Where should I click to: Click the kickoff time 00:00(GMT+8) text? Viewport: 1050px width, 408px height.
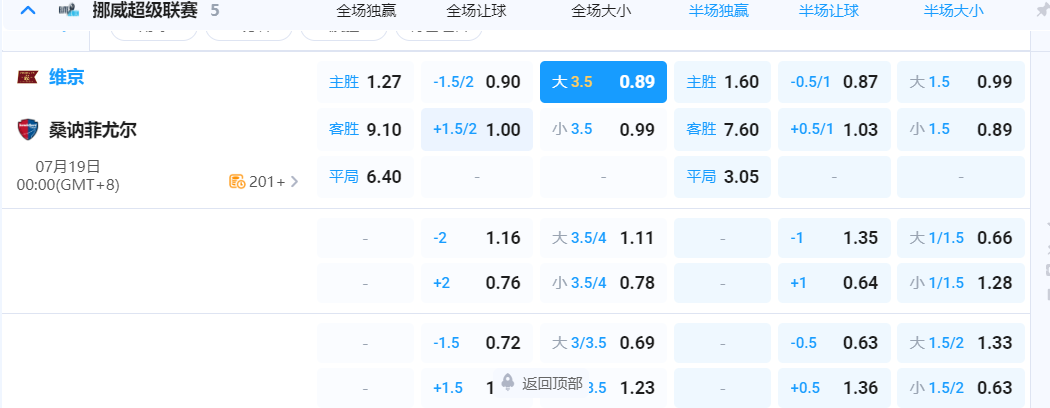click(x=68, y=184)
